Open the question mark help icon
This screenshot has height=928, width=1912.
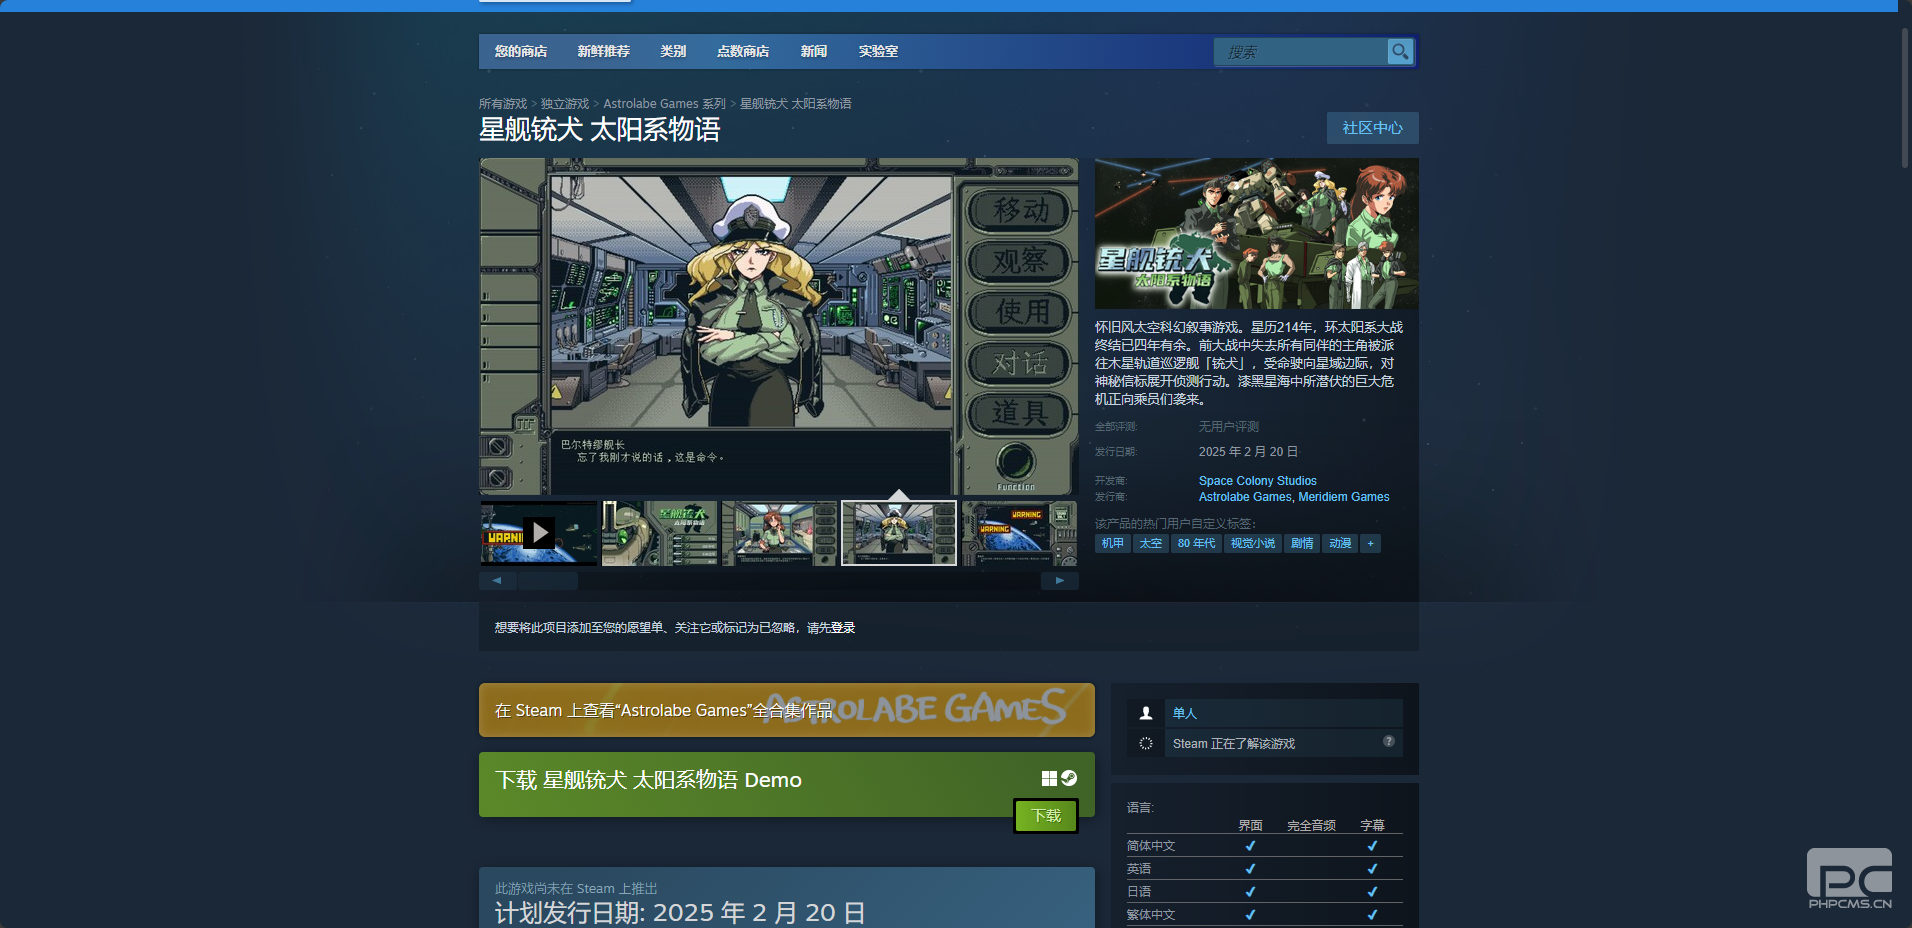(x=1388, y=741)
